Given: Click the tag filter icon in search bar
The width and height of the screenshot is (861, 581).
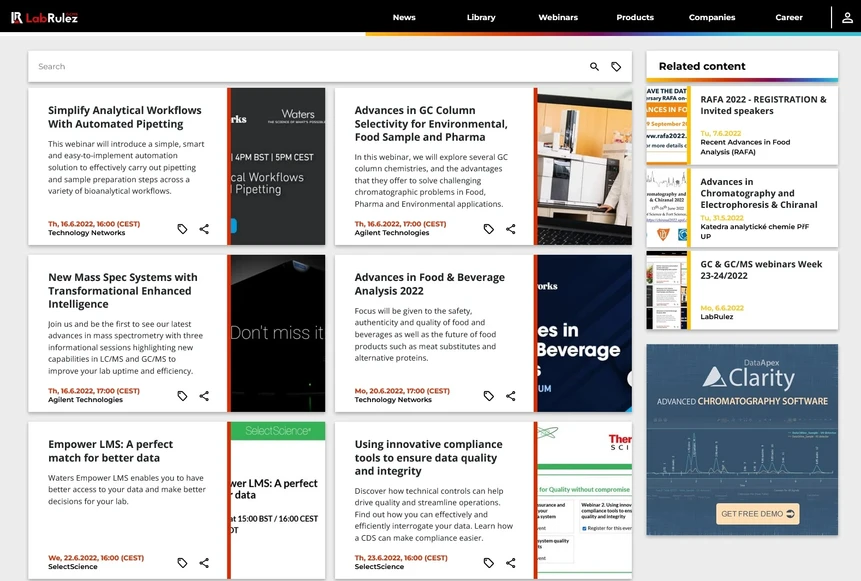Looking at the screenshot, I should click(x=616, y=66).
